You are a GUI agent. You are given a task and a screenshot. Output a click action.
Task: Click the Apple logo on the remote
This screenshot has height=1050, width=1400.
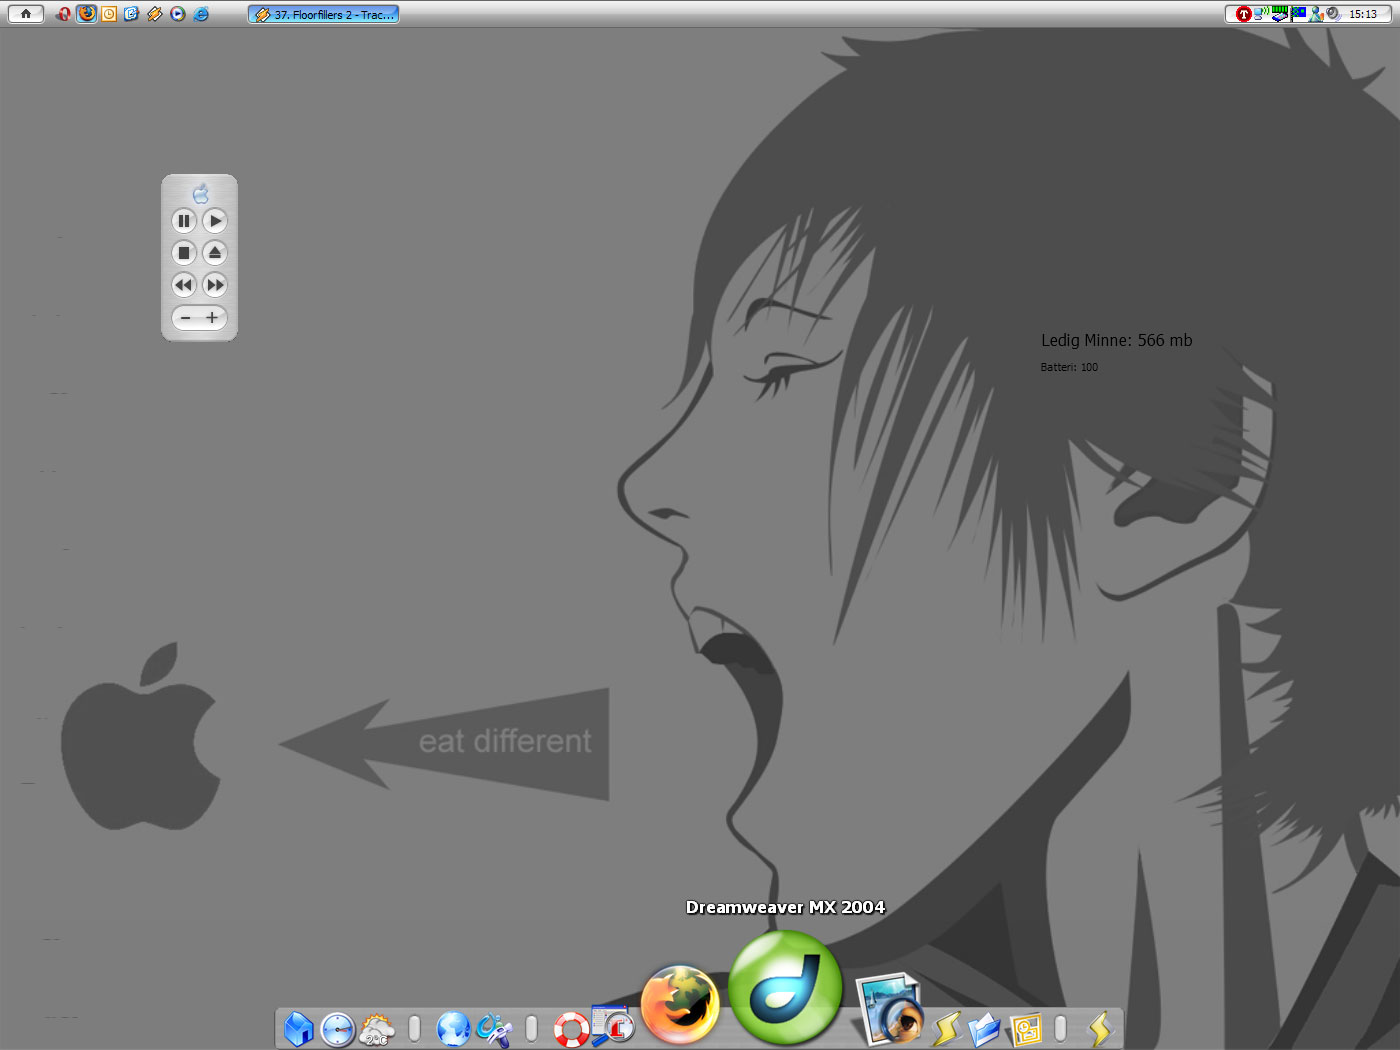[x=200, y=194]
